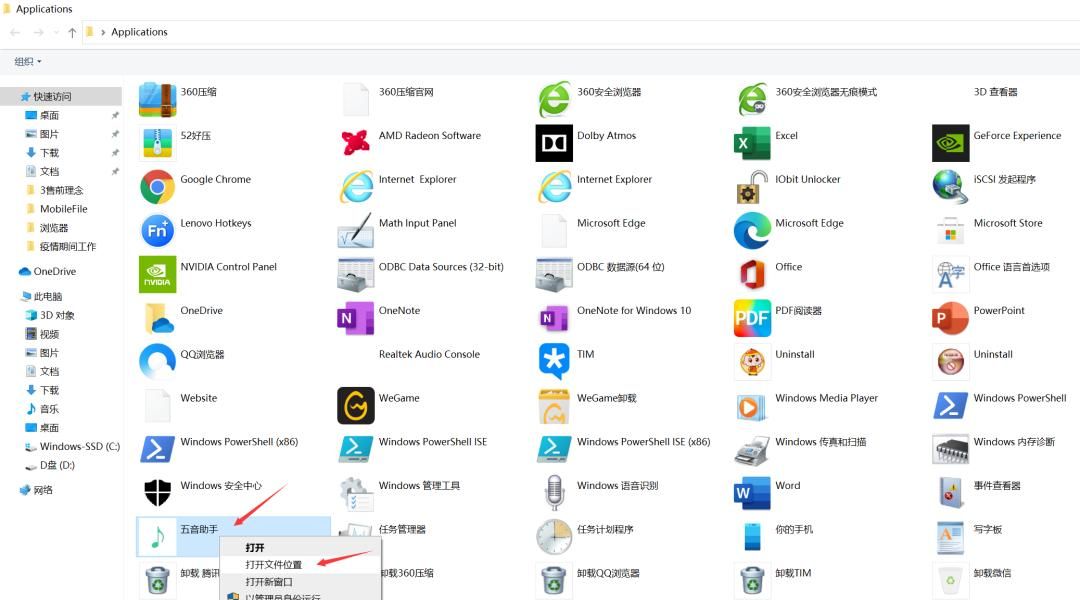Viewport: 1080px width, 600px height.
Task: Launch 360安全浏览器 from the app list
Action: [554, 99]
